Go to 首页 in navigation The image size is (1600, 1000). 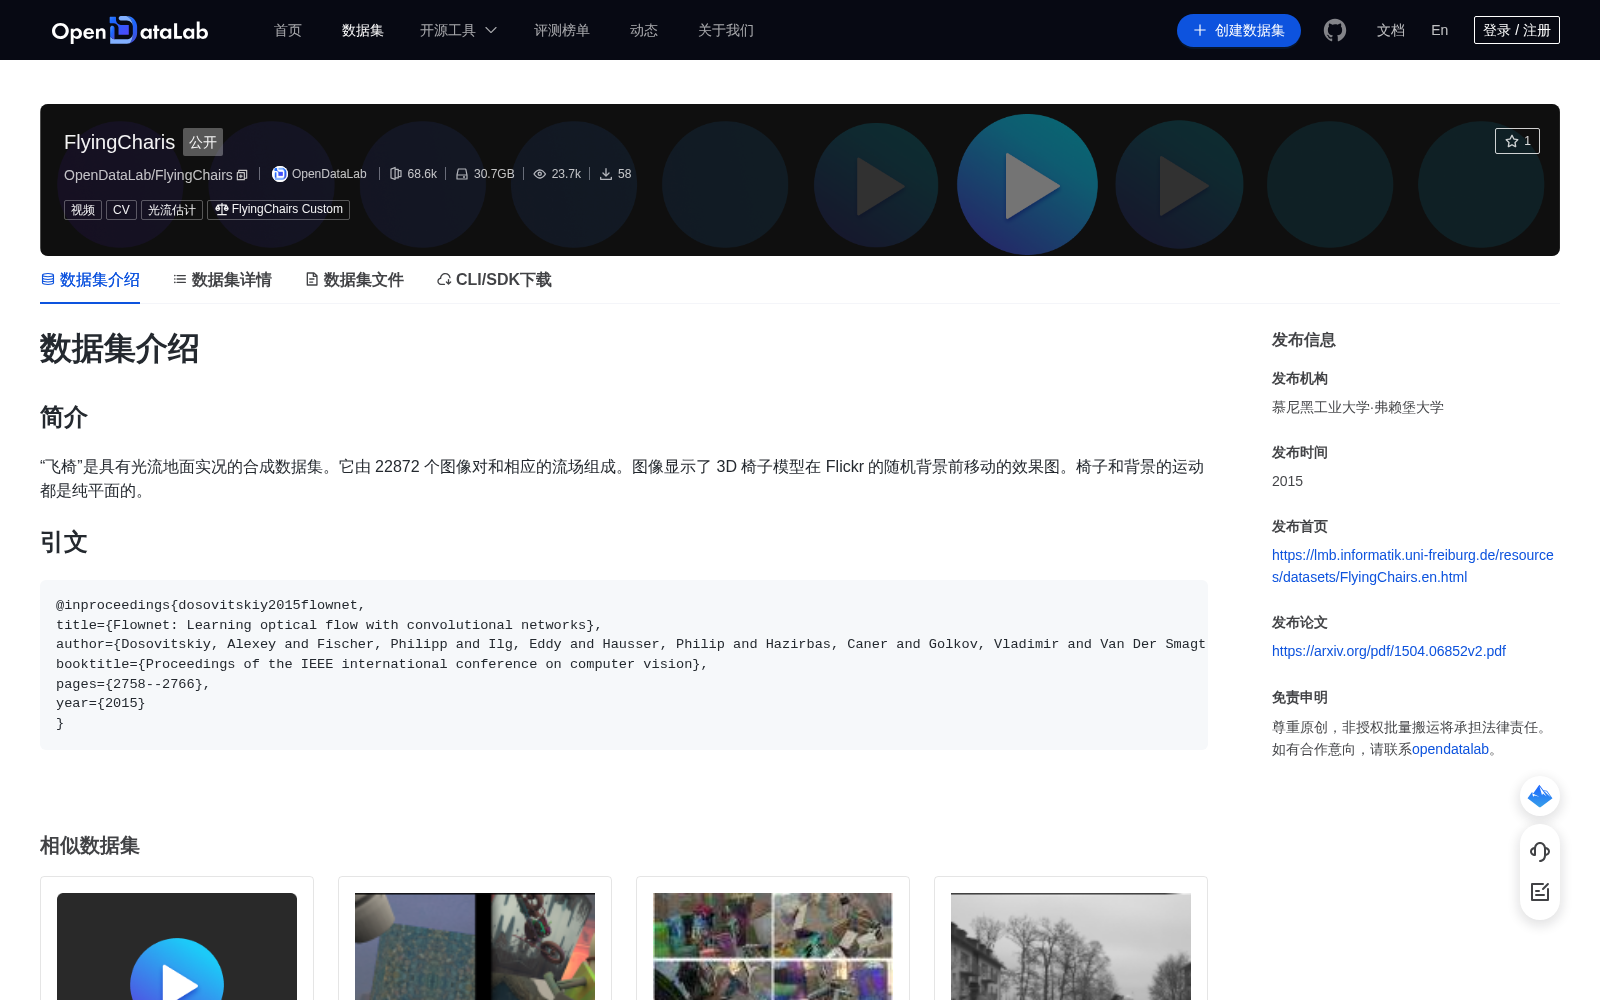pyautogui.click(x=288, y=30)
